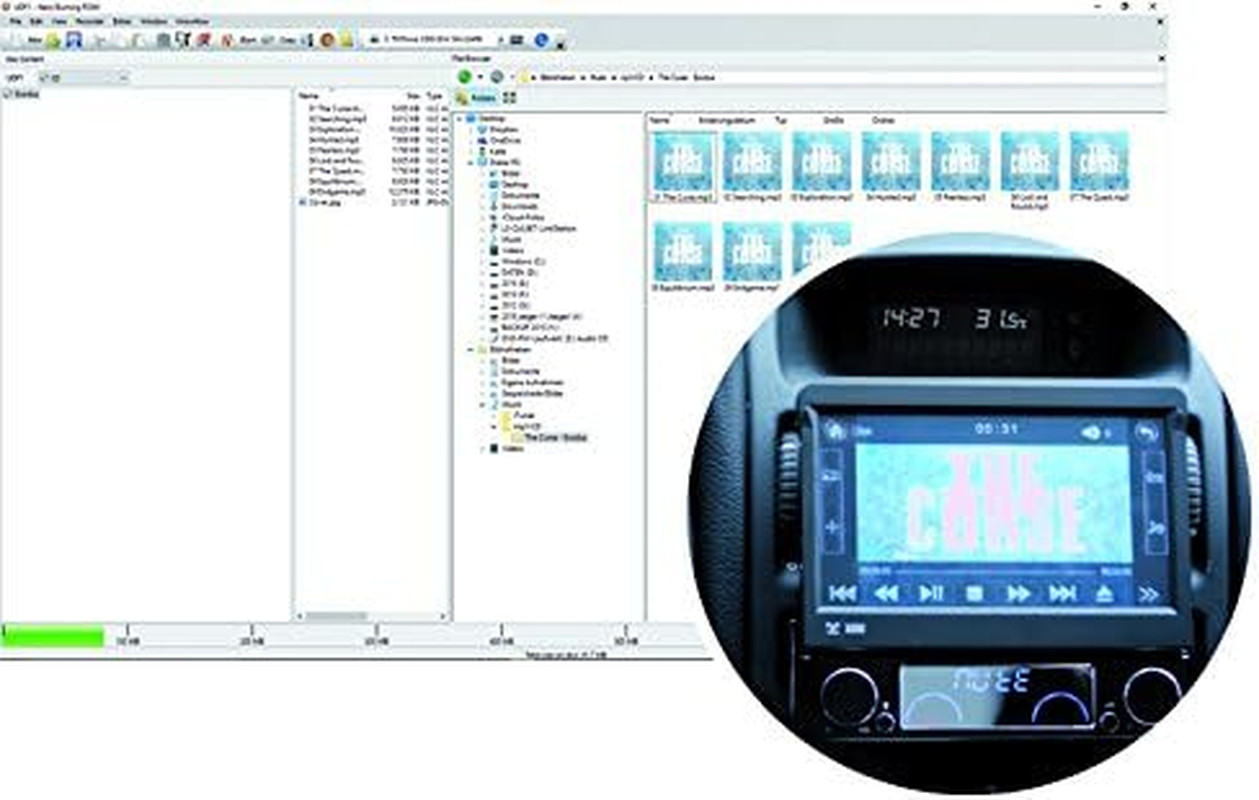Select iCloud Fotos in the folder tree

(x=519, y=217)
